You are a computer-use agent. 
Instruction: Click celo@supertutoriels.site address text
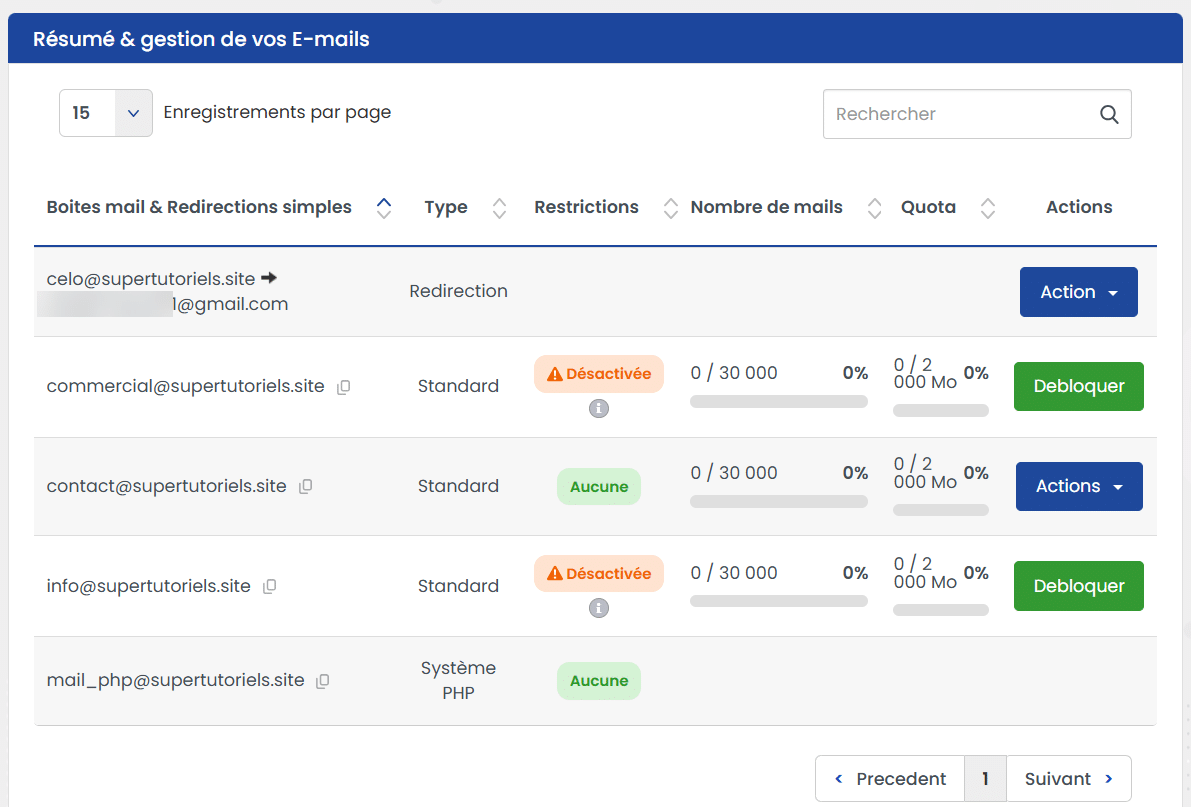150,279
